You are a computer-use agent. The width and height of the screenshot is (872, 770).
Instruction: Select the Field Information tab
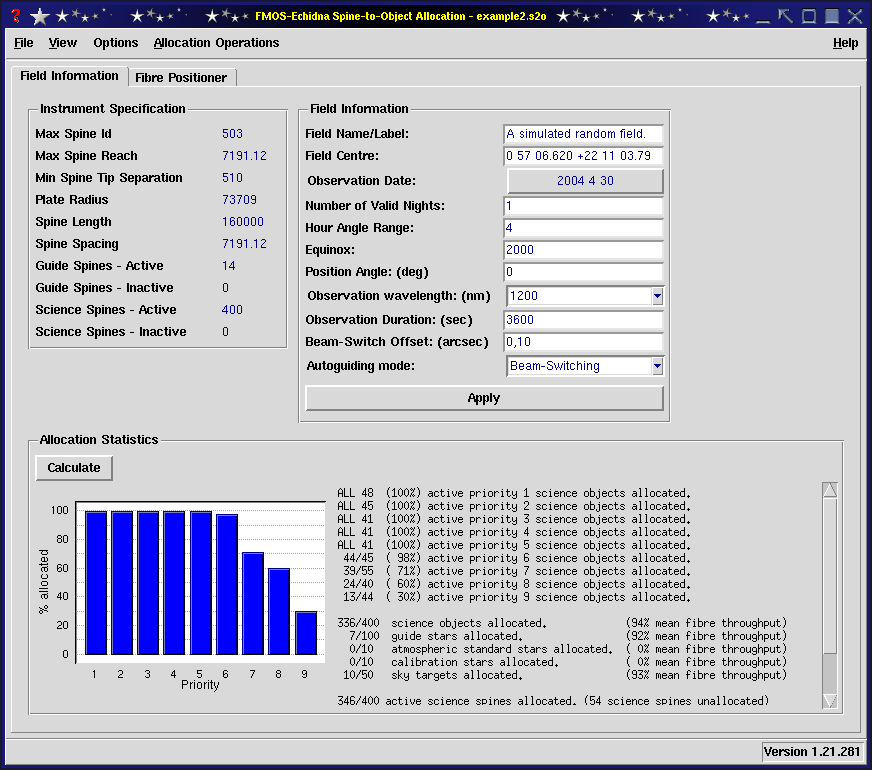pyautogui.click(x=70, y=76)
